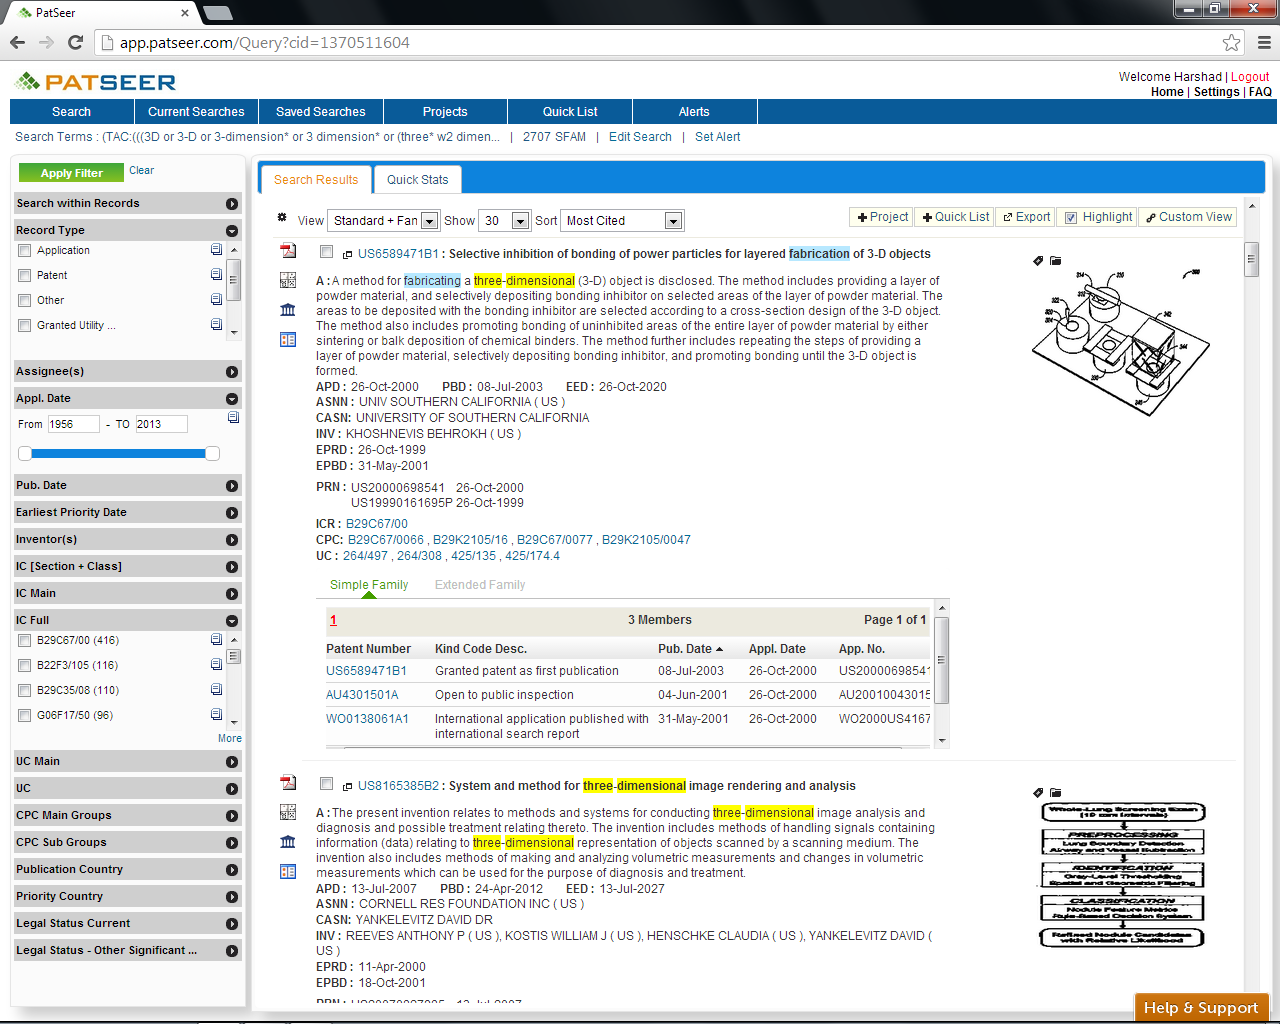Image resolution: width=1280 pixels, height=1024 pixels.
Task: Click the list icon beside G06F17/50 (96)
Action: pyautogui.click(x=216, y=715)
